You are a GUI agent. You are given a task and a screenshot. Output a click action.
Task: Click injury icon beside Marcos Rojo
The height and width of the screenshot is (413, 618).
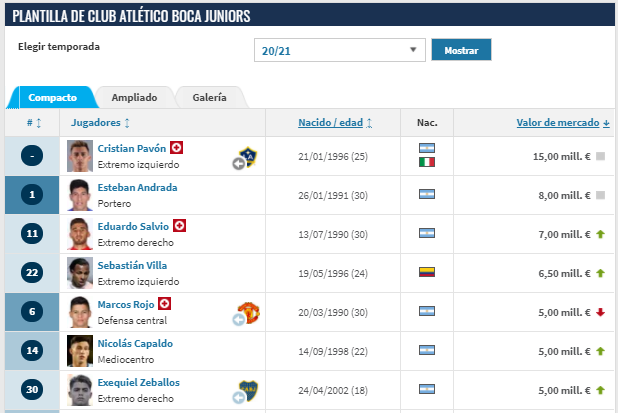(x=166, y=304)
